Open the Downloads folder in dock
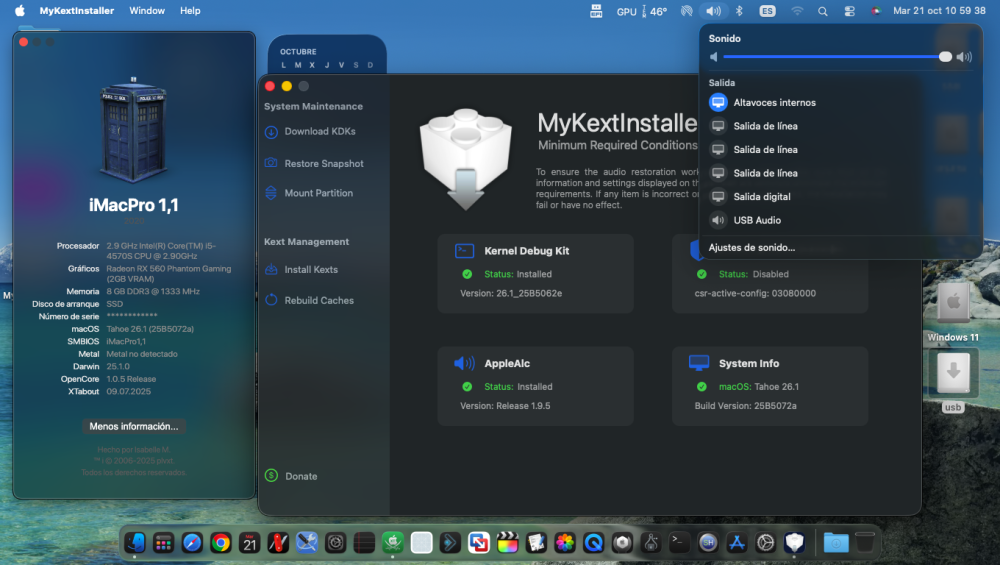 pyautogui.click(x=835, y=543)
